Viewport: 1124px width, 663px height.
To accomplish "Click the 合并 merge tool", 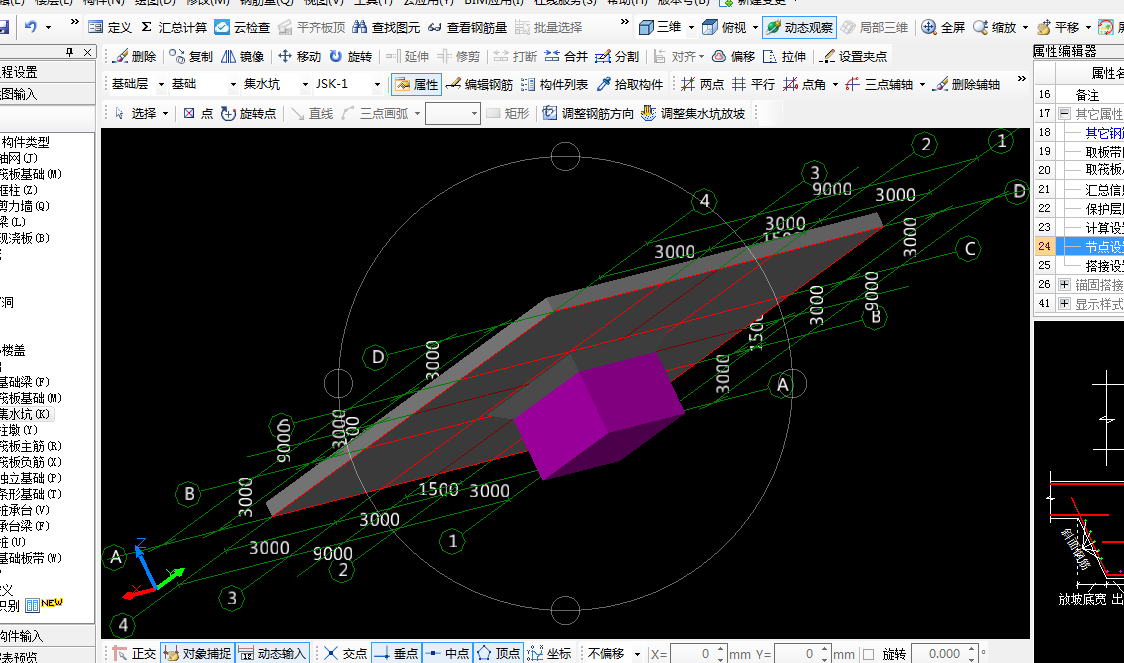I will [566, 56].
